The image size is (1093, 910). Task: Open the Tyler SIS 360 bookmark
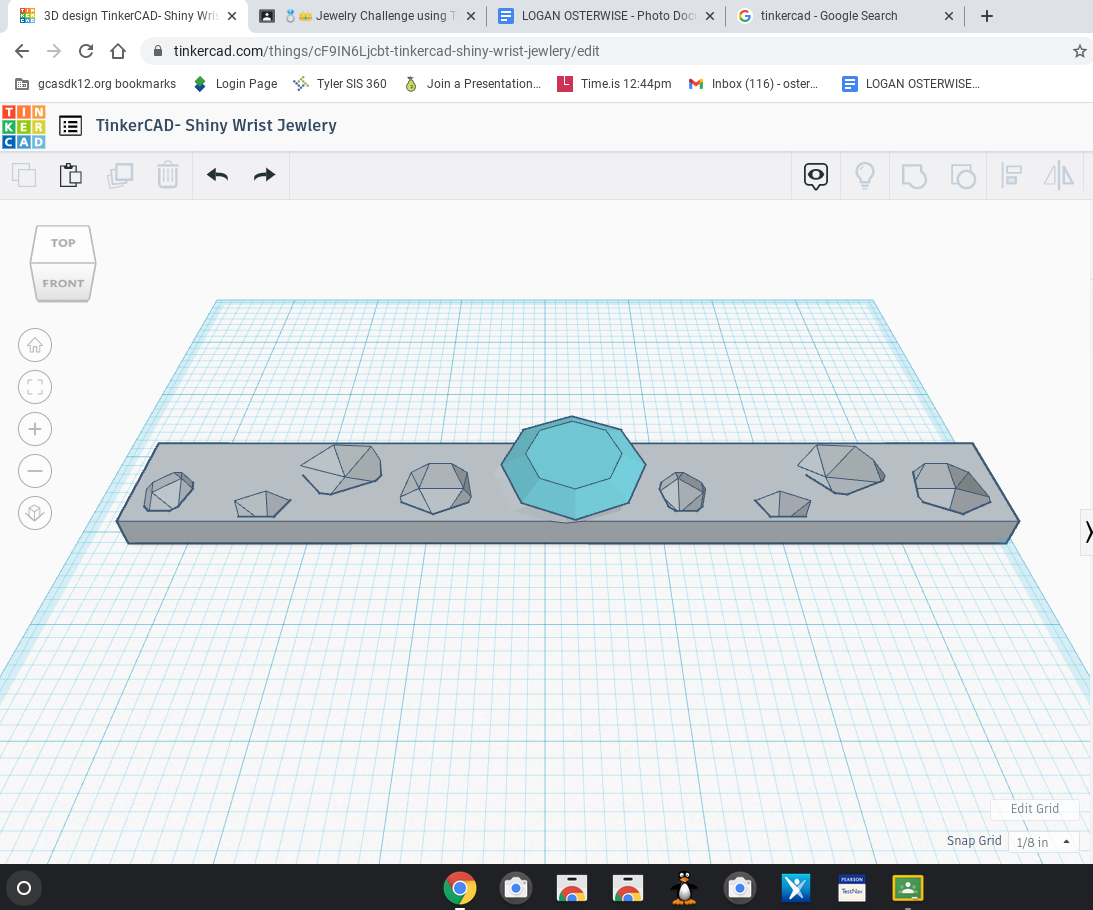tap(340, 84)
